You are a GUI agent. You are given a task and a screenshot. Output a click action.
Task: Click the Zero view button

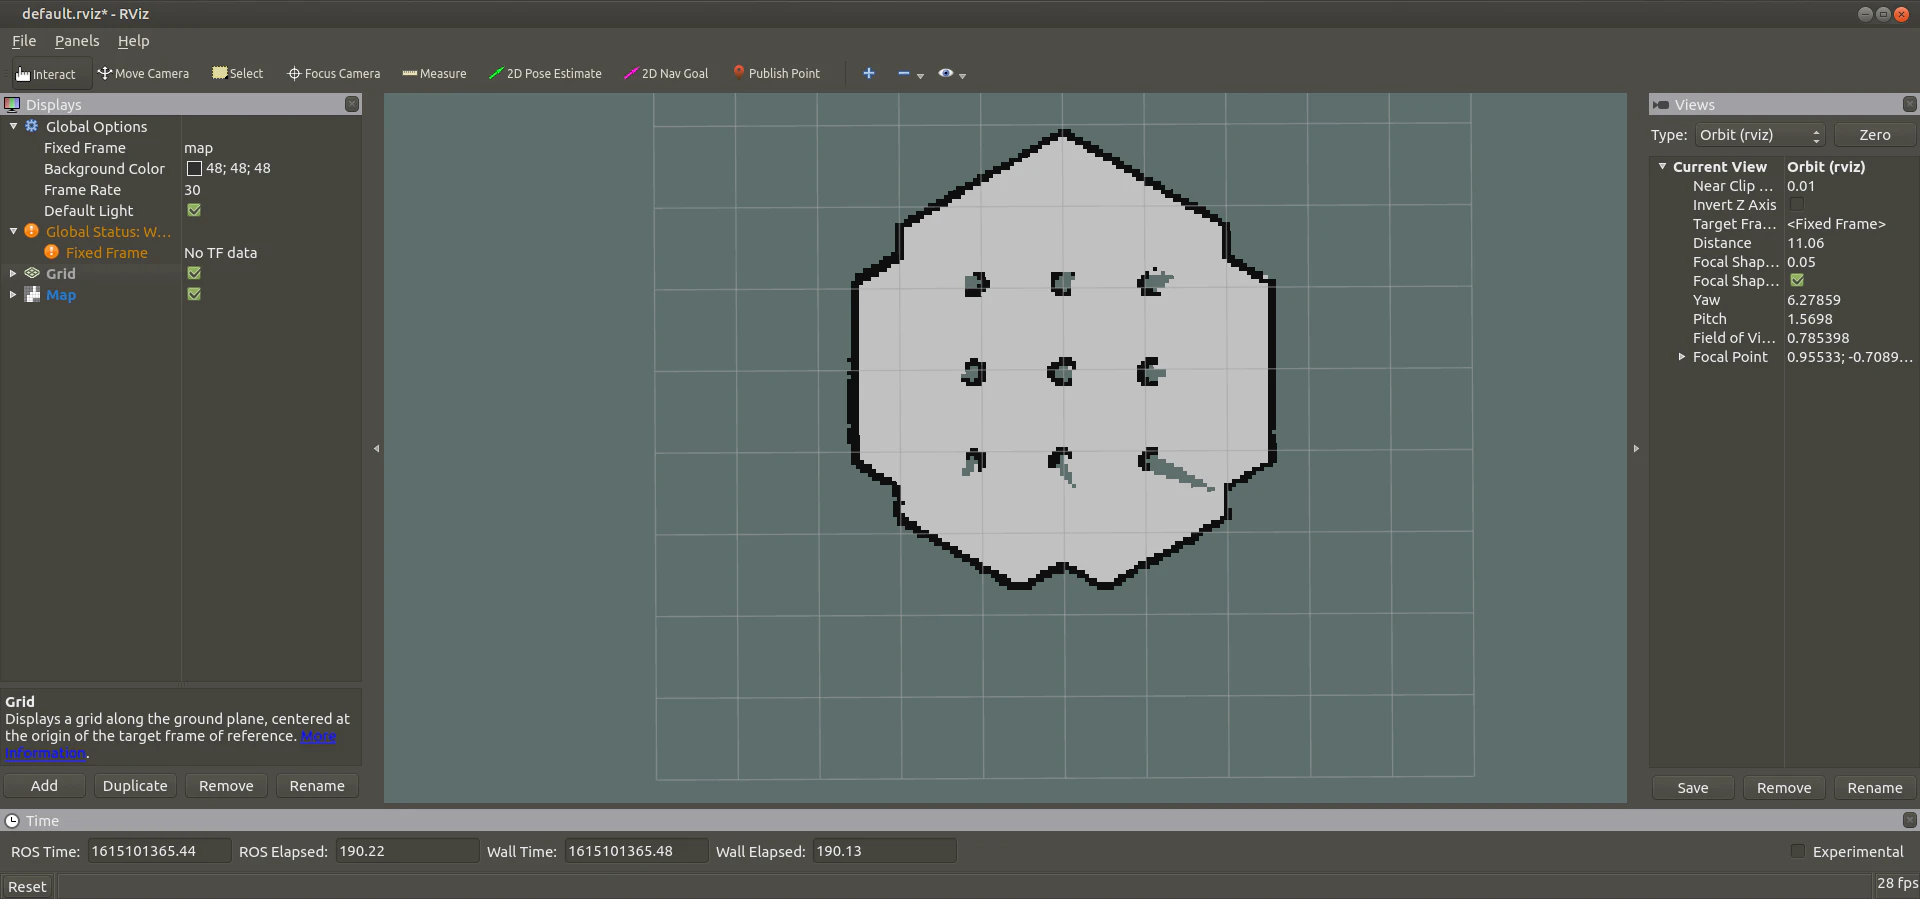coord(1874,135)
